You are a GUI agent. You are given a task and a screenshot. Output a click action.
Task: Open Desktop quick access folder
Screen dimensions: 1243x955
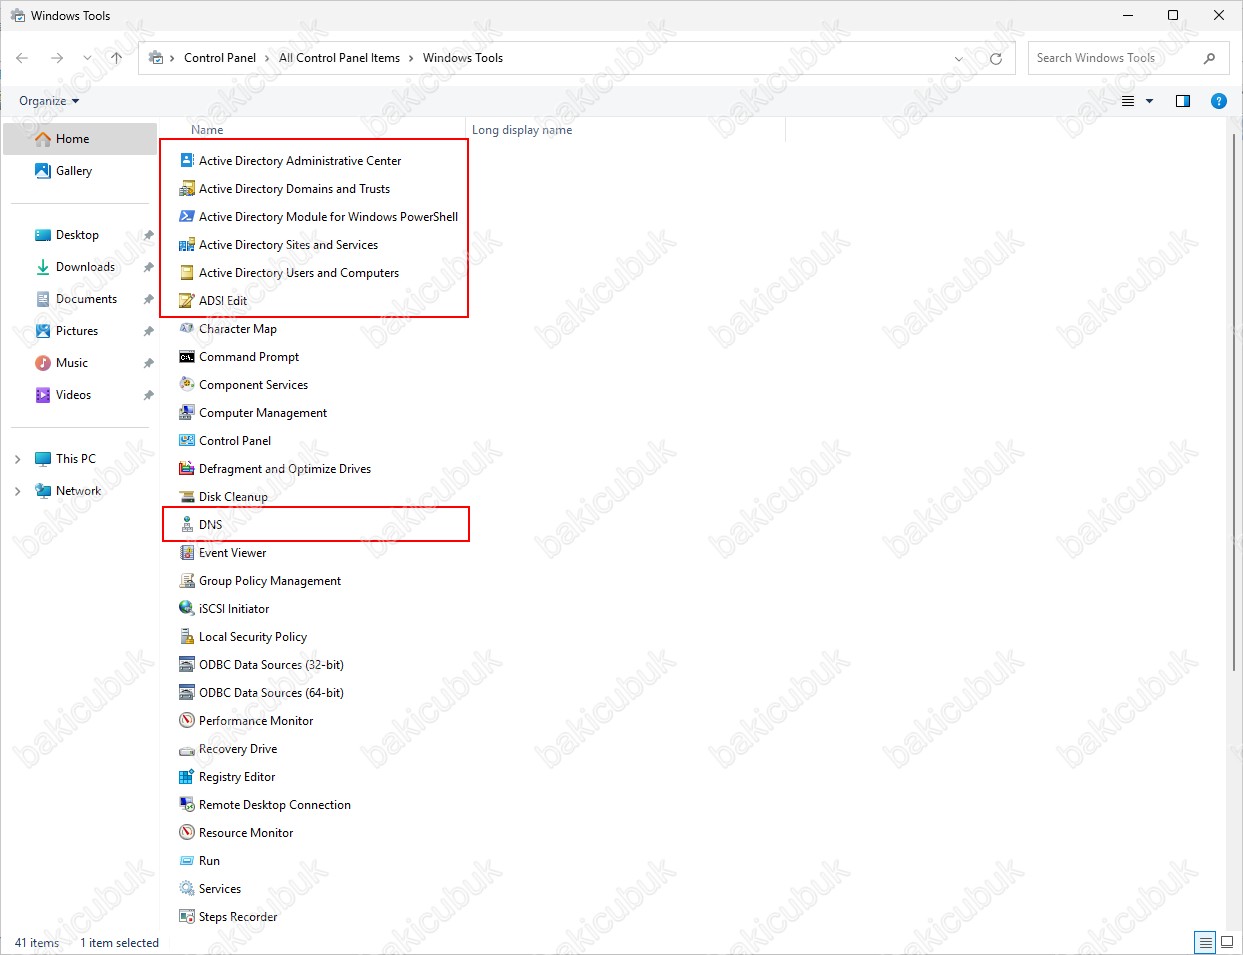[x=80, y=235]
